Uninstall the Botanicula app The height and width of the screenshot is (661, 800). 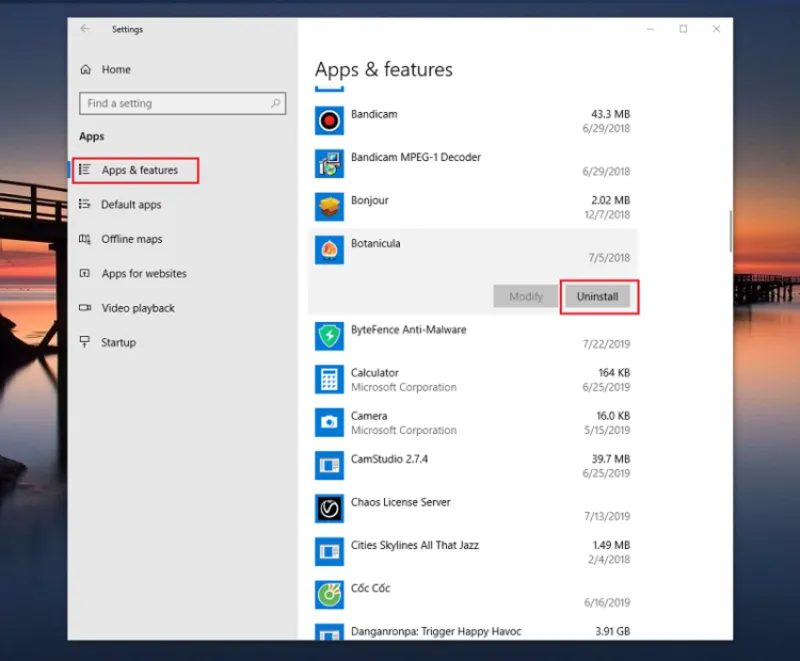(597, 297)
